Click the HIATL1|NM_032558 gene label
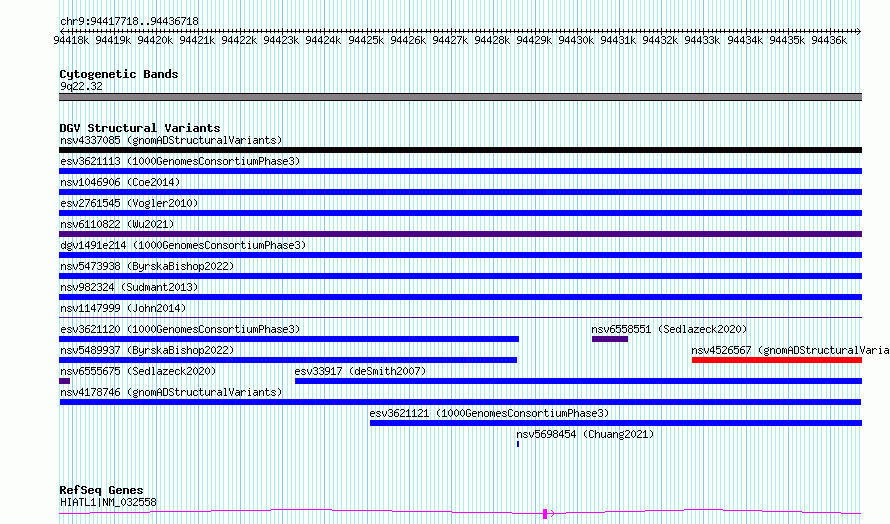The width and height of the screenshot is (890, 524). click(x=108, y=502)
